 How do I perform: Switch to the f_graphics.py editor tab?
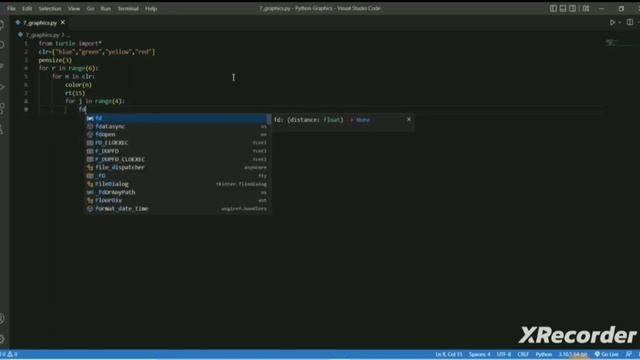coord(40,23)
